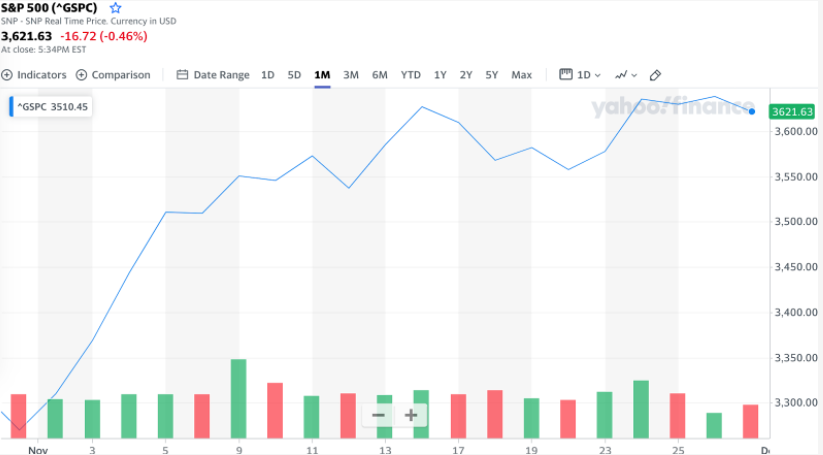The width and height of the screenshot is (823, 455).
Task: Click the star icon to follow S&P 500
Action: [115, 8]
